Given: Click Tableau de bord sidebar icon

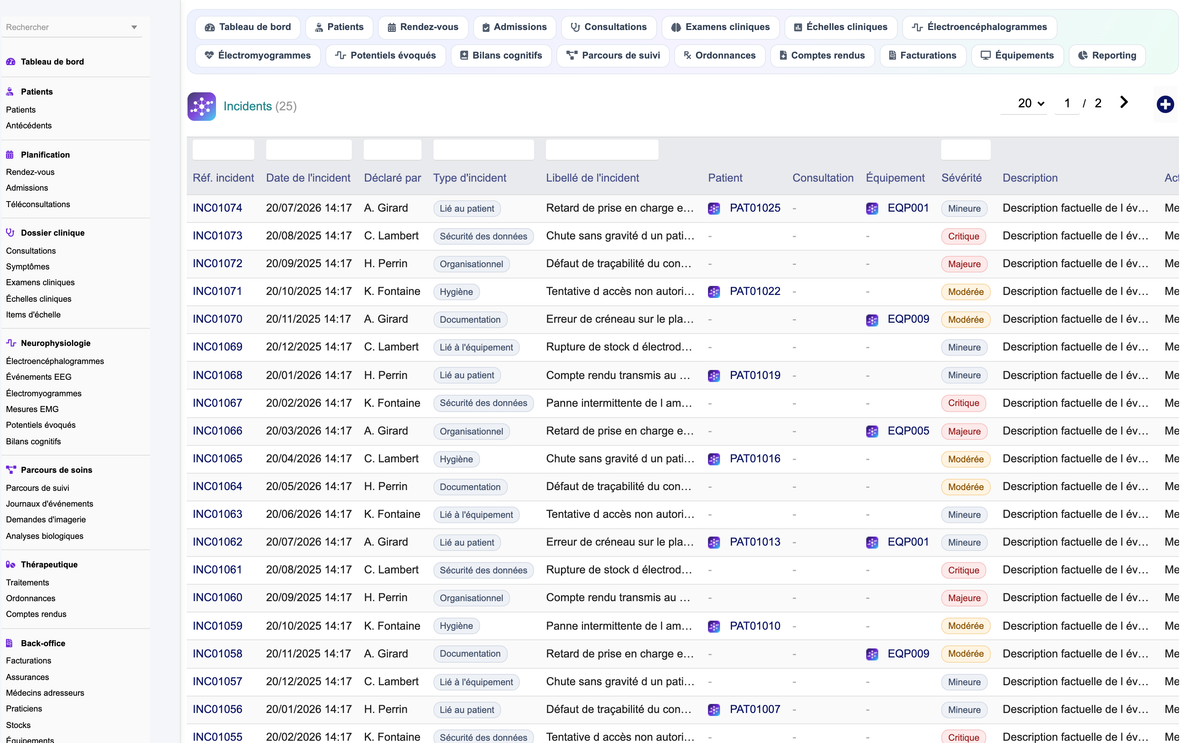Looking at the screenshot, I should click(x=11, y=62).
